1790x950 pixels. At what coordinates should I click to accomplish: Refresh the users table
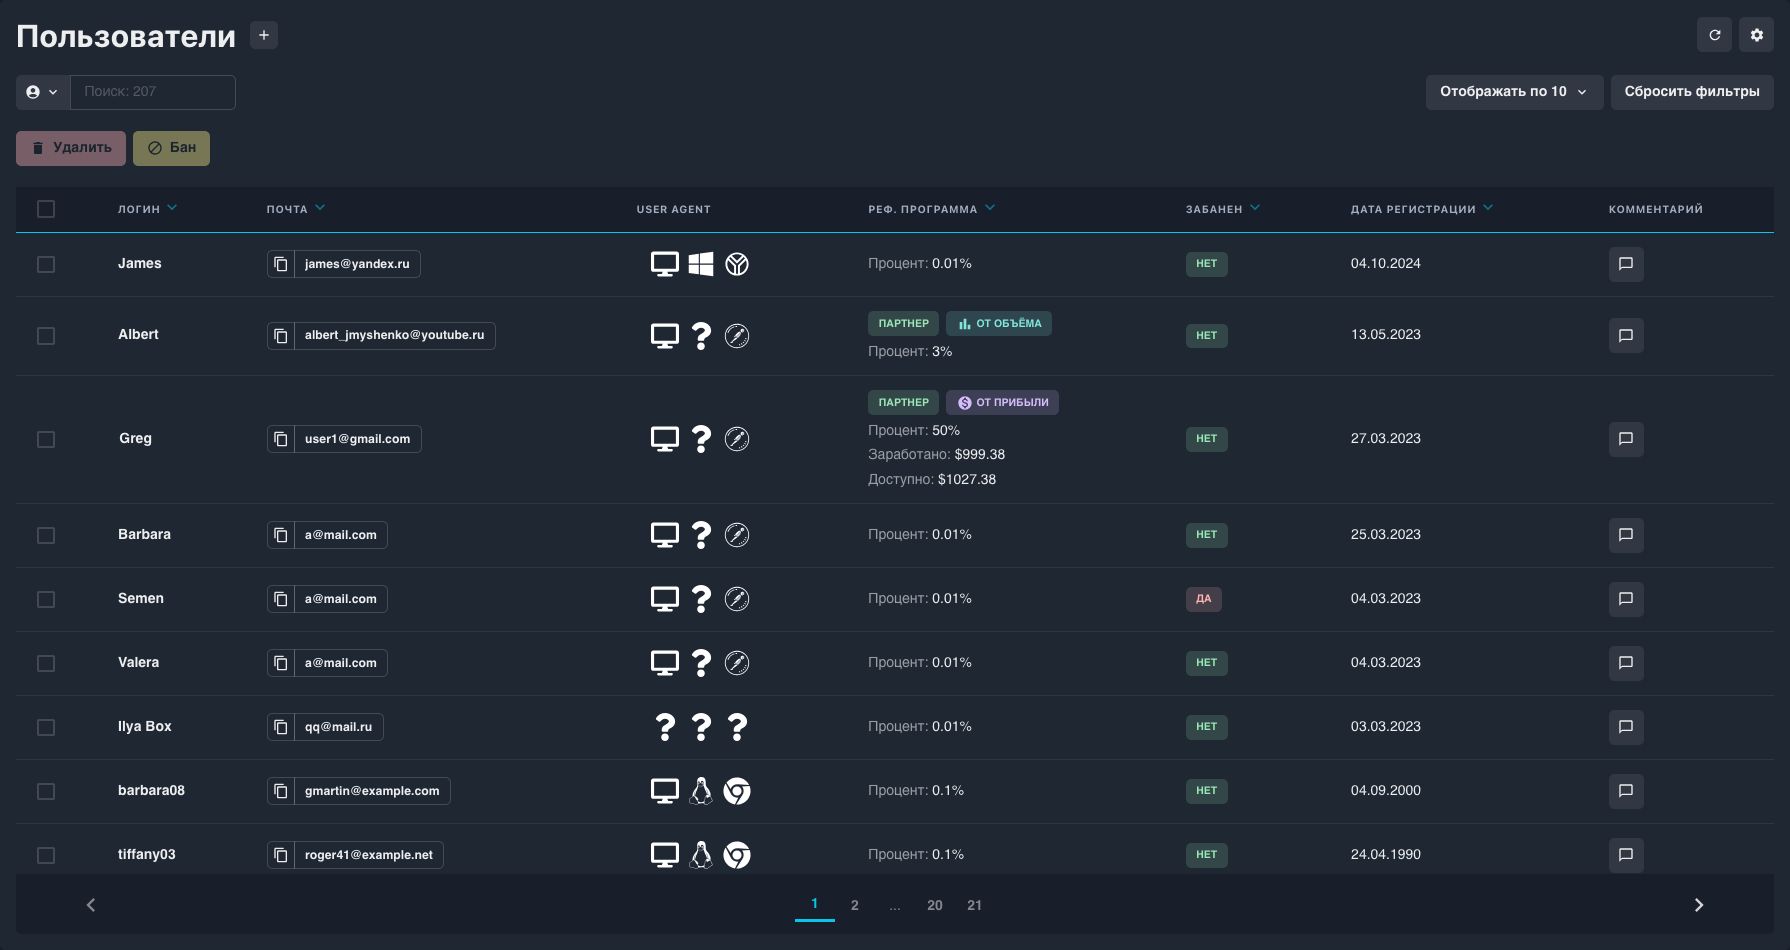click(x=1714, y=35)
